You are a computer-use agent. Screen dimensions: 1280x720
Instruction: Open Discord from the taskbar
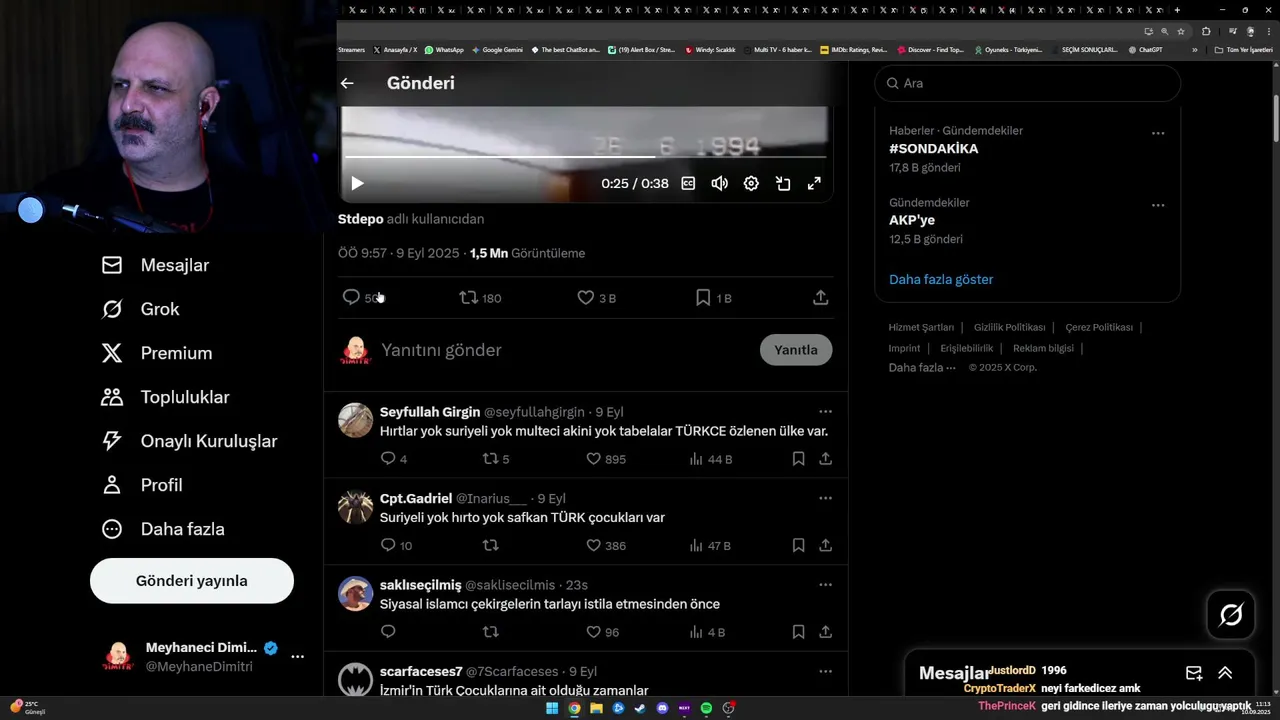tap(662, 708)
